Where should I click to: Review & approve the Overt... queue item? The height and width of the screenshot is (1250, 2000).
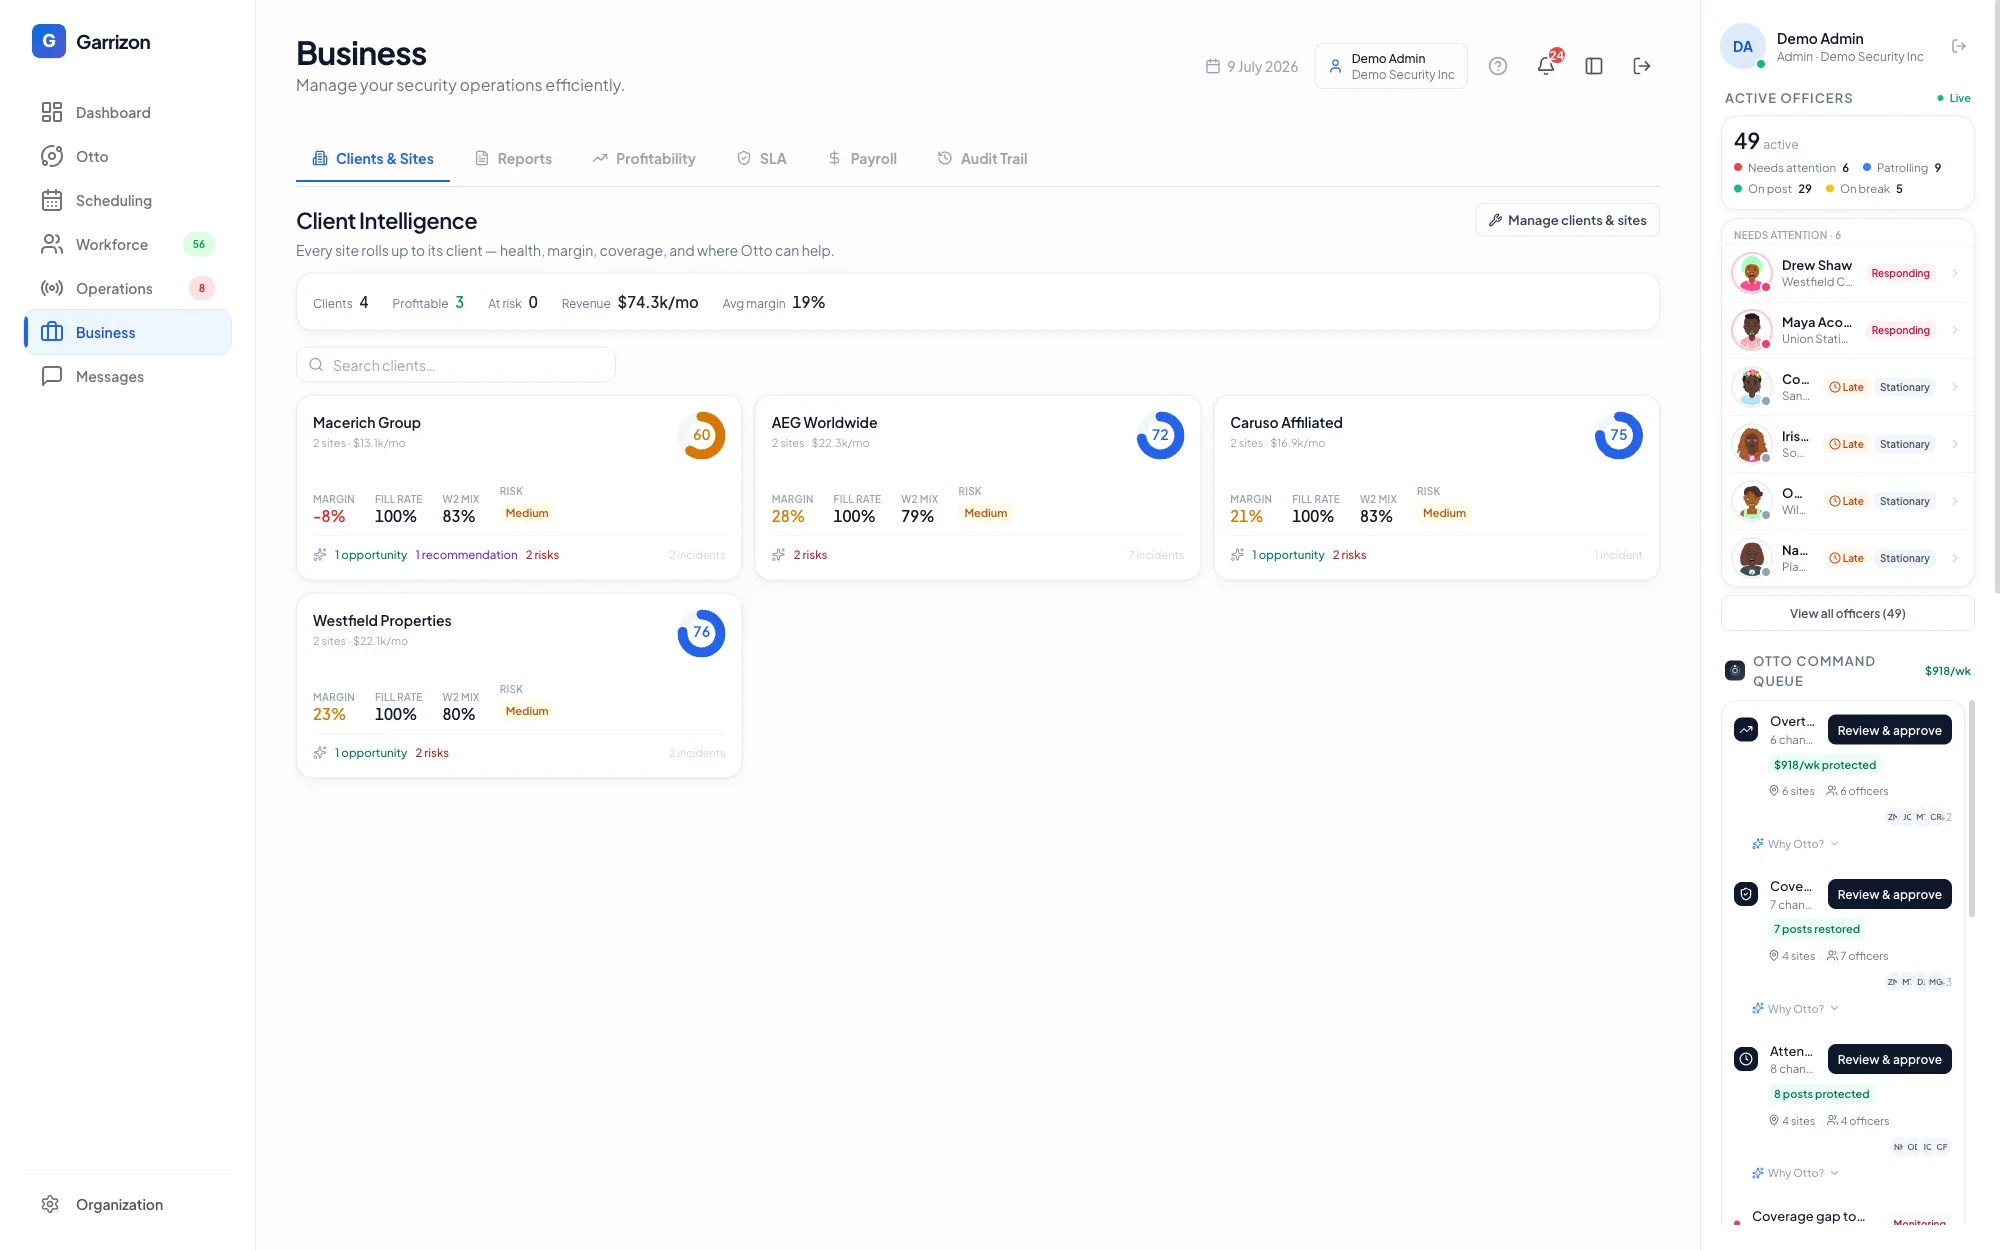pos(1889,730)
